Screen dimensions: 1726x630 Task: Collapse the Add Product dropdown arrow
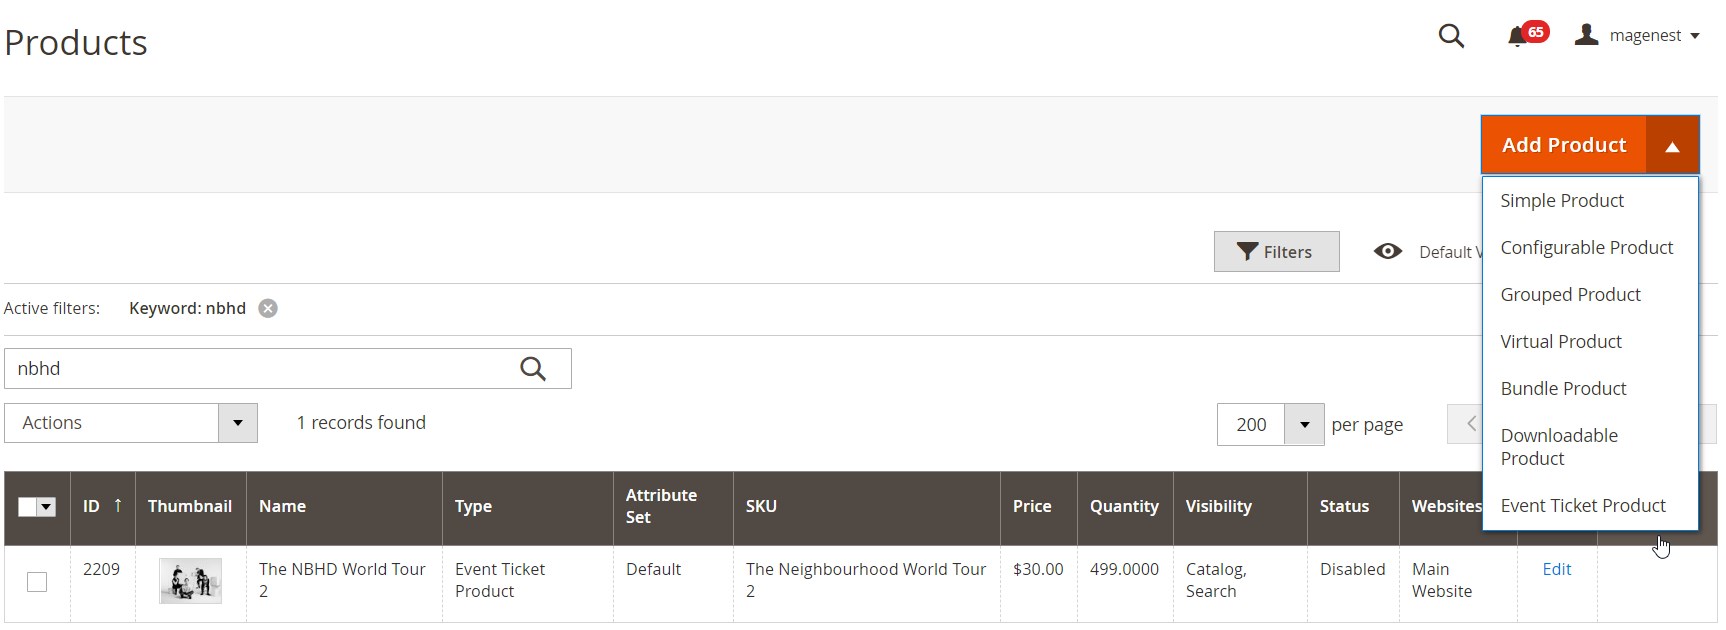(x=1672, y=146)
